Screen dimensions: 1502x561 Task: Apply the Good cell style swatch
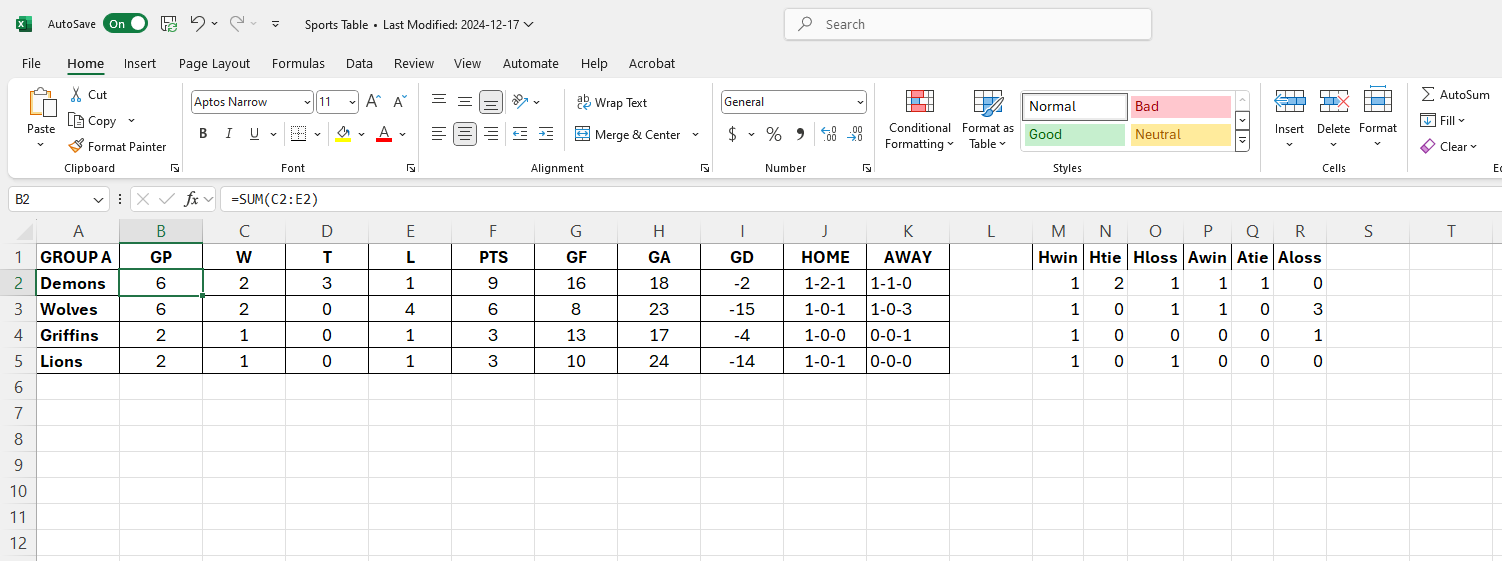point(1074,135)
